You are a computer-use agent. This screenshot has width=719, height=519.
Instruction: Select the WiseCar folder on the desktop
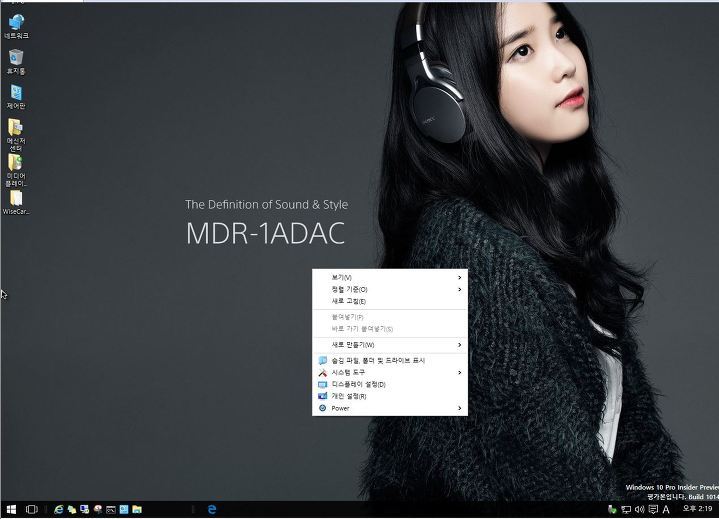[16, 202]
